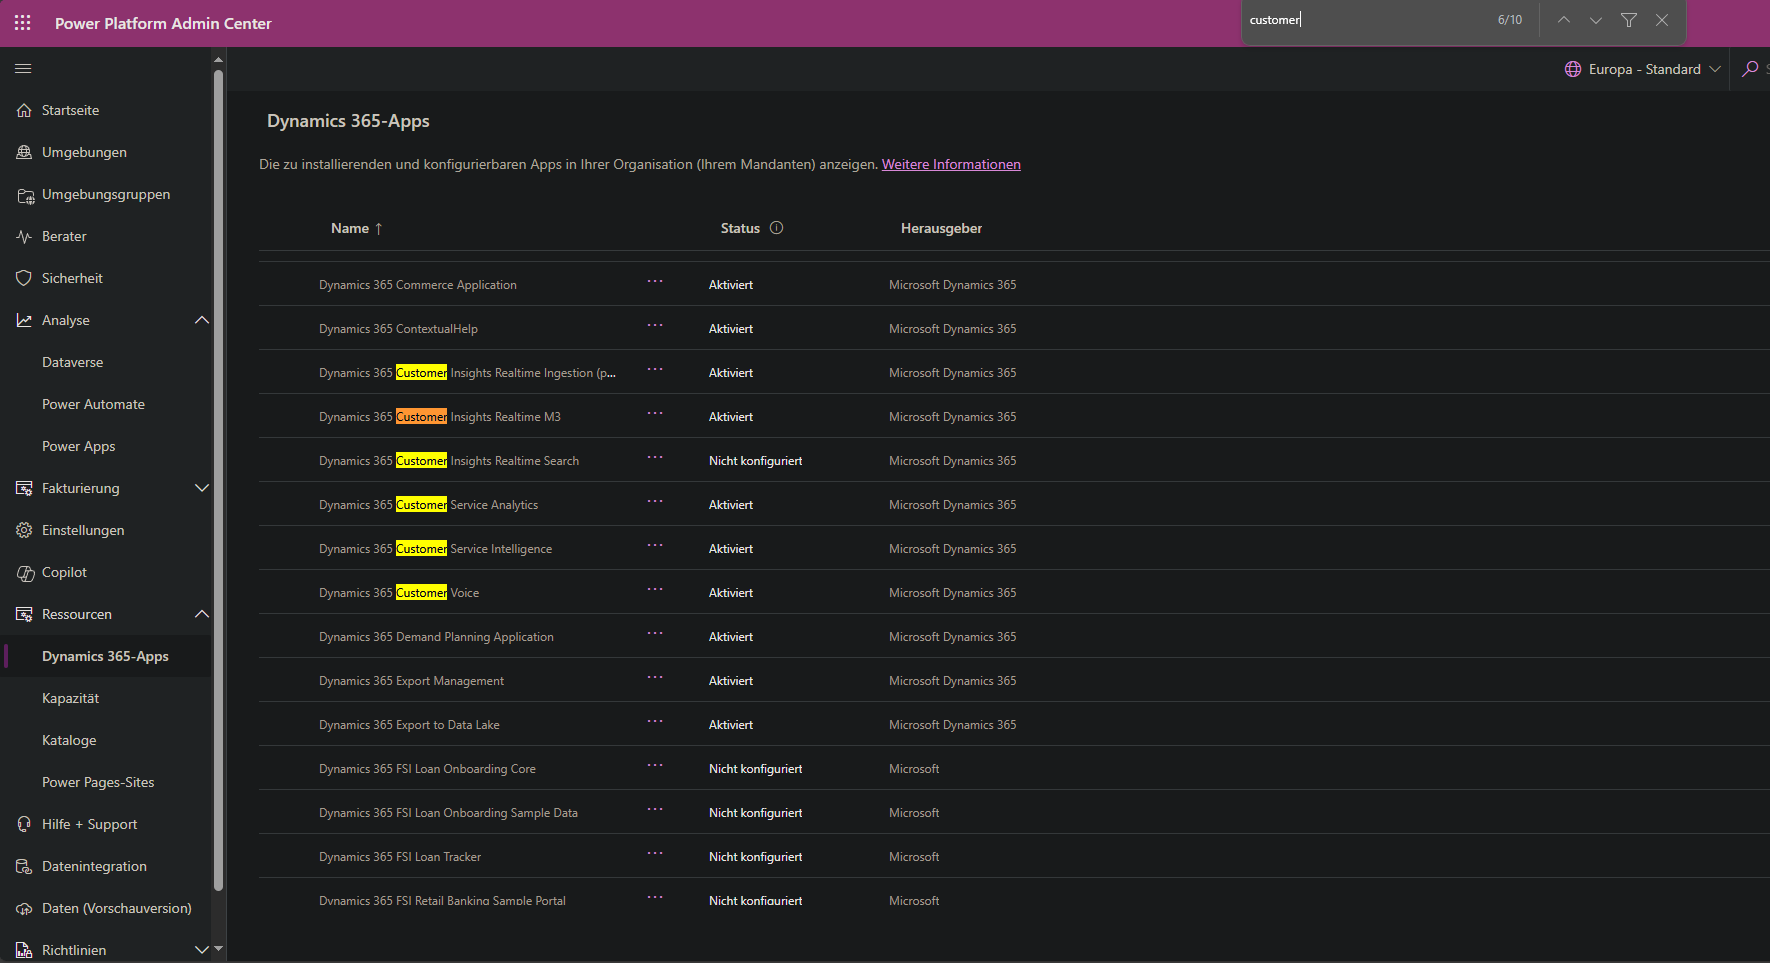Click the globe icon for region
Screen dimensions: 1770x963
point(1573,69)
